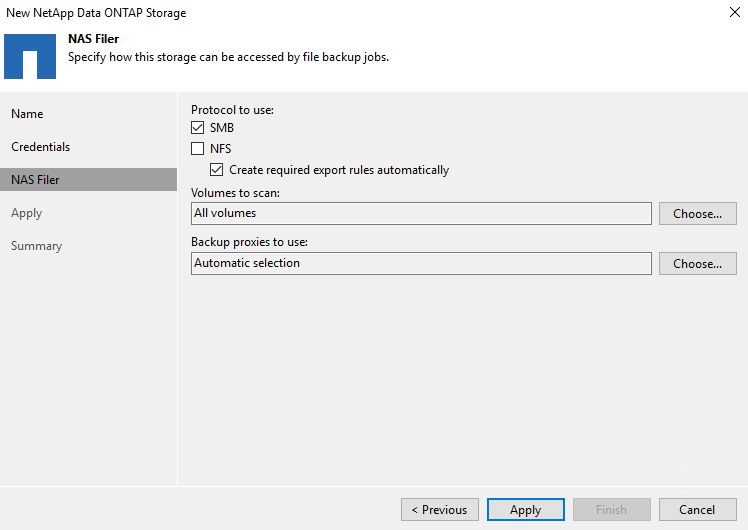The height and width of the screenshot is (530, 748).
Task: Click the Finish button
Action: pyautogui.click(x=611, y=510)
